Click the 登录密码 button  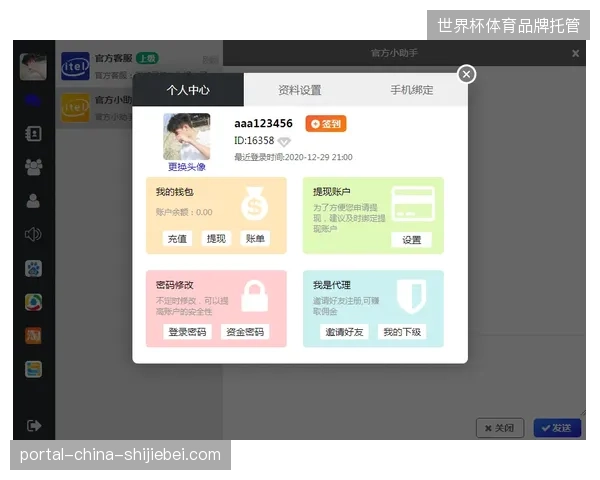tap(187, 332)
